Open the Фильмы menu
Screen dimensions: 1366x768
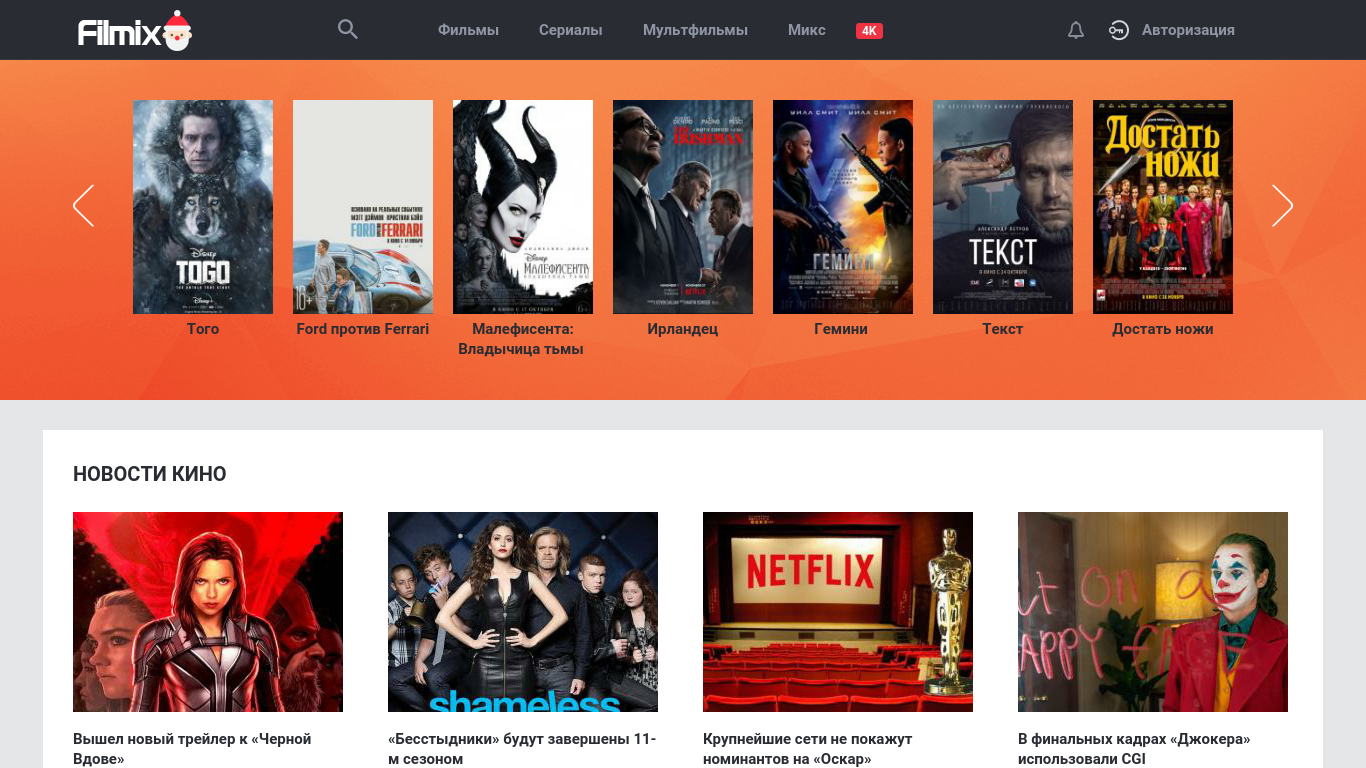tap(468, 30)
